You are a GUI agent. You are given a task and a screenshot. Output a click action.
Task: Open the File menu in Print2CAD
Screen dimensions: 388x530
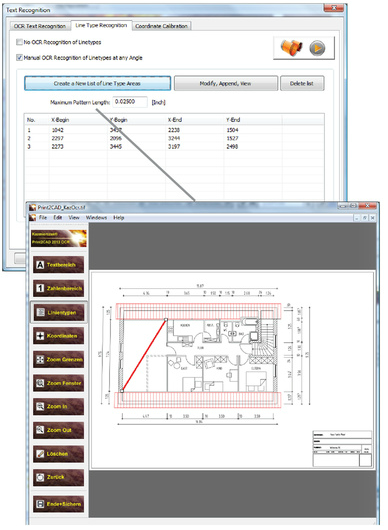point(43,217)
